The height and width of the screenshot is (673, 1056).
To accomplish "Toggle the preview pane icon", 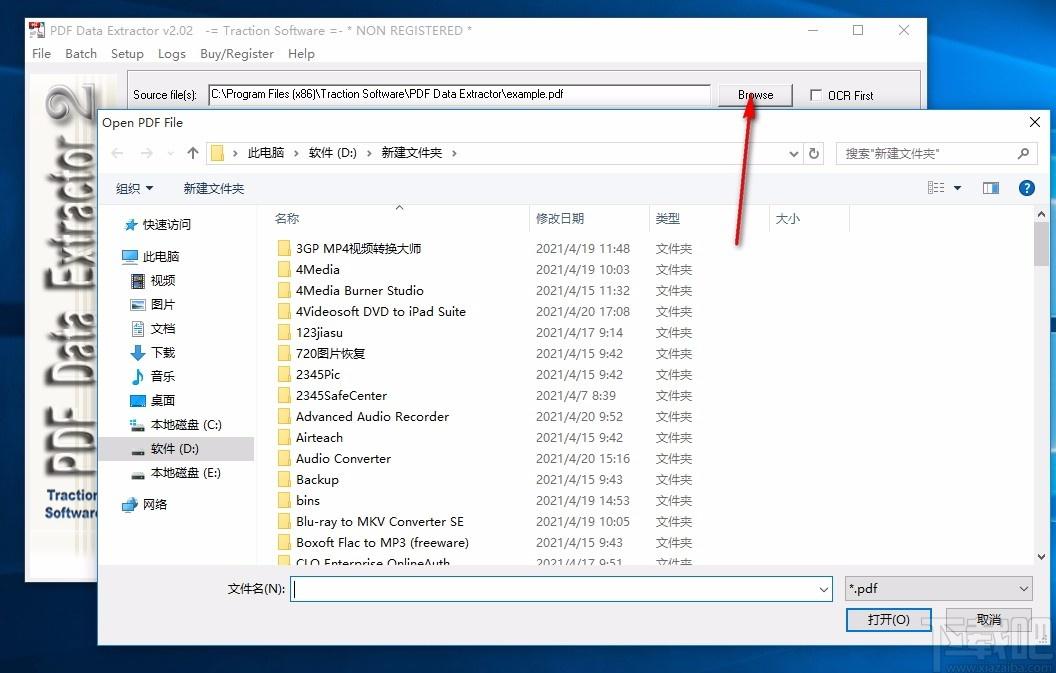I will pos(991,188).
